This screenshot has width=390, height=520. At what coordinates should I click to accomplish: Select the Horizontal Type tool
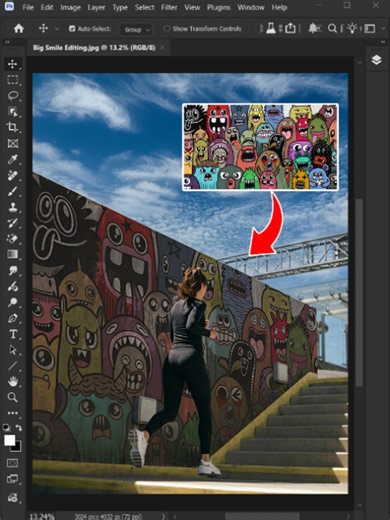pyautogui.click(x=13, y=334)
